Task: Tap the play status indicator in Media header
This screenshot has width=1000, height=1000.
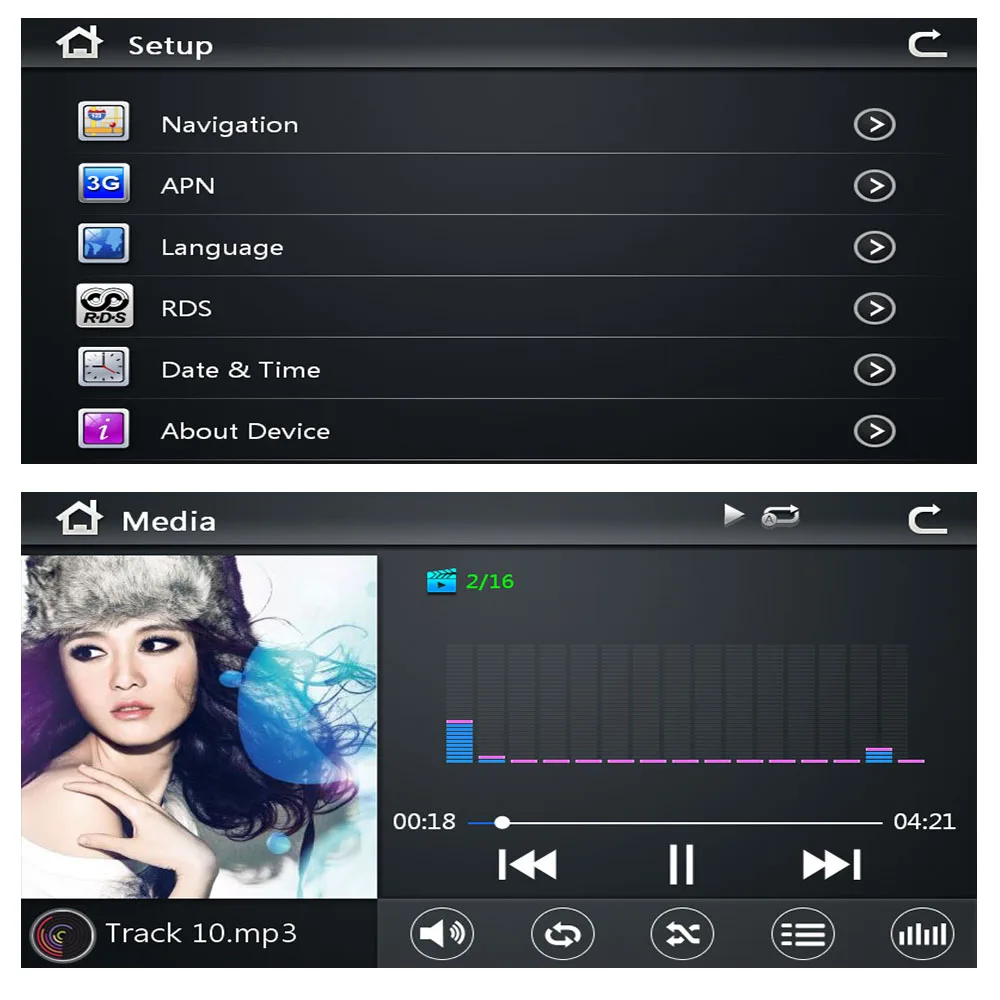Action: 734,515
